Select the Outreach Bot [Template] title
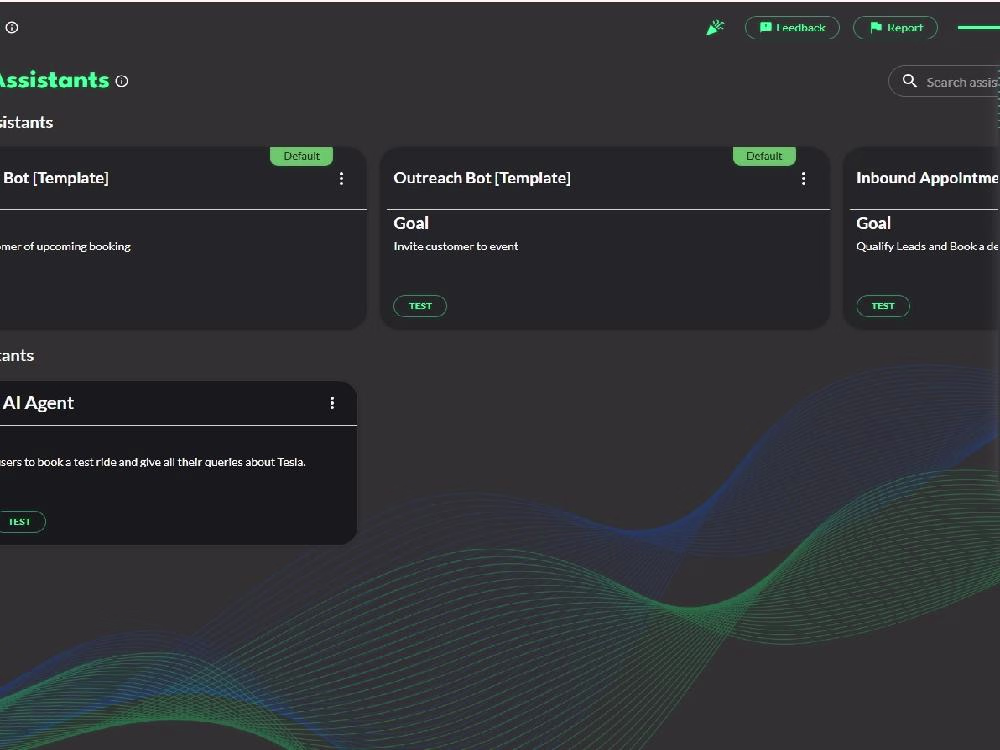 (x=482, y=178)
